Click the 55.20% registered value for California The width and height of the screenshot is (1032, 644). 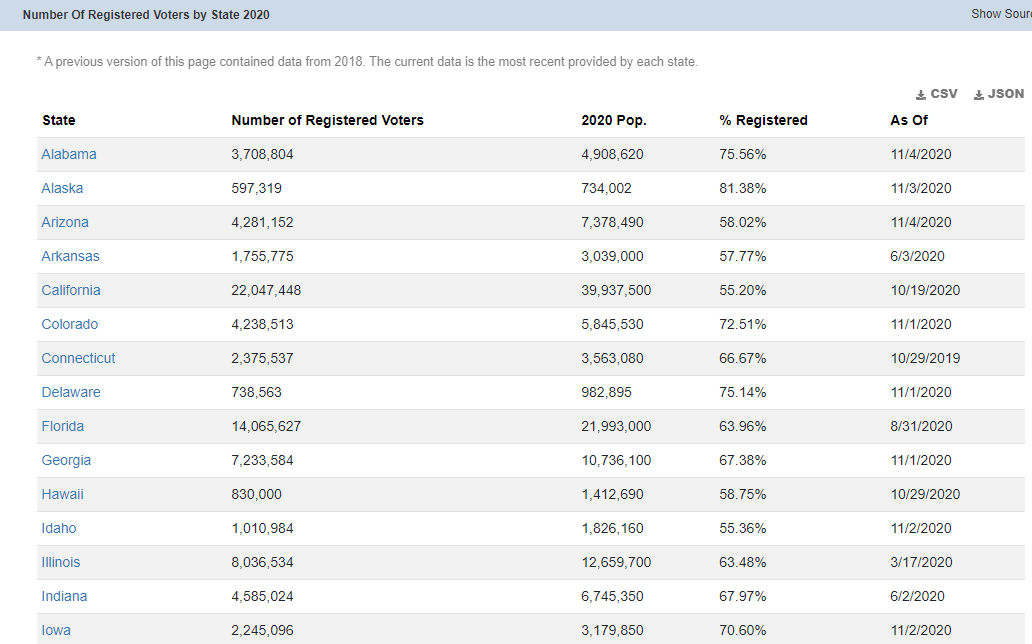742,290
